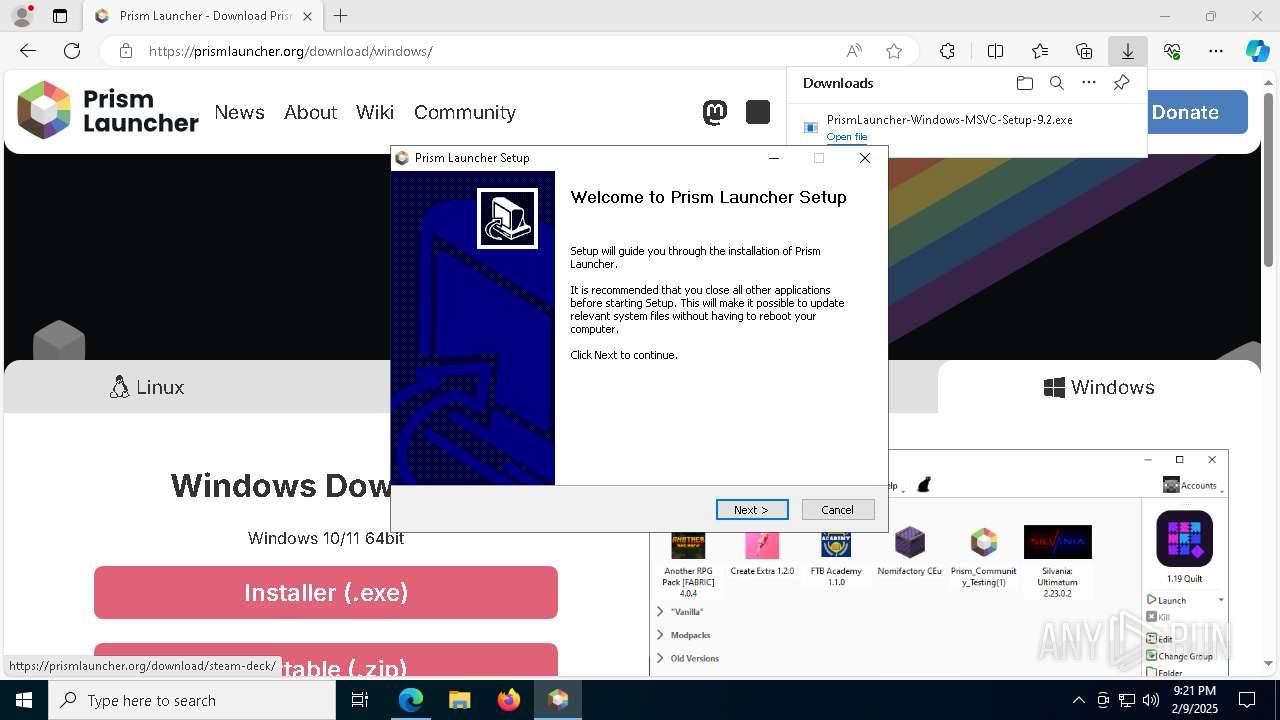The width and height of the screenshot is (1280, 720).
Task: Launch Firefox from taskbar
Action: (509, 700)
